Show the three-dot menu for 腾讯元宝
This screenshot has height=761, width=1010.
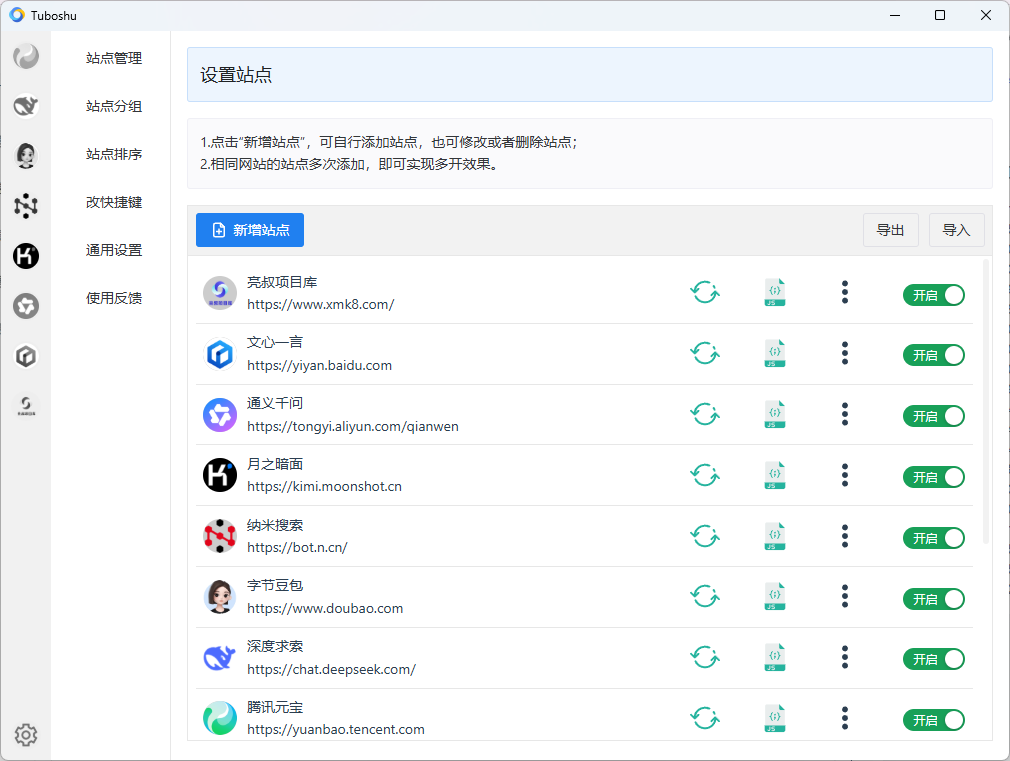pyautogui.click(x=845, y=719)
